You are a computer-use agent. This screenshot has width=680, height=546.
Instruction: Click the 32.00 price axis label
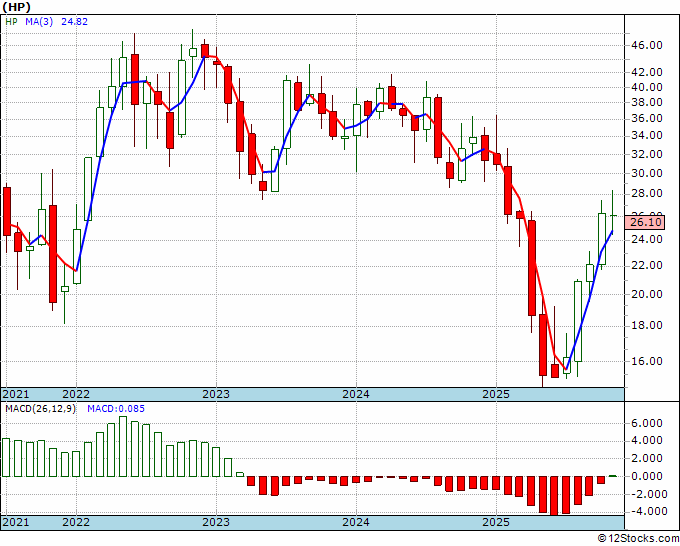point(646,154)
